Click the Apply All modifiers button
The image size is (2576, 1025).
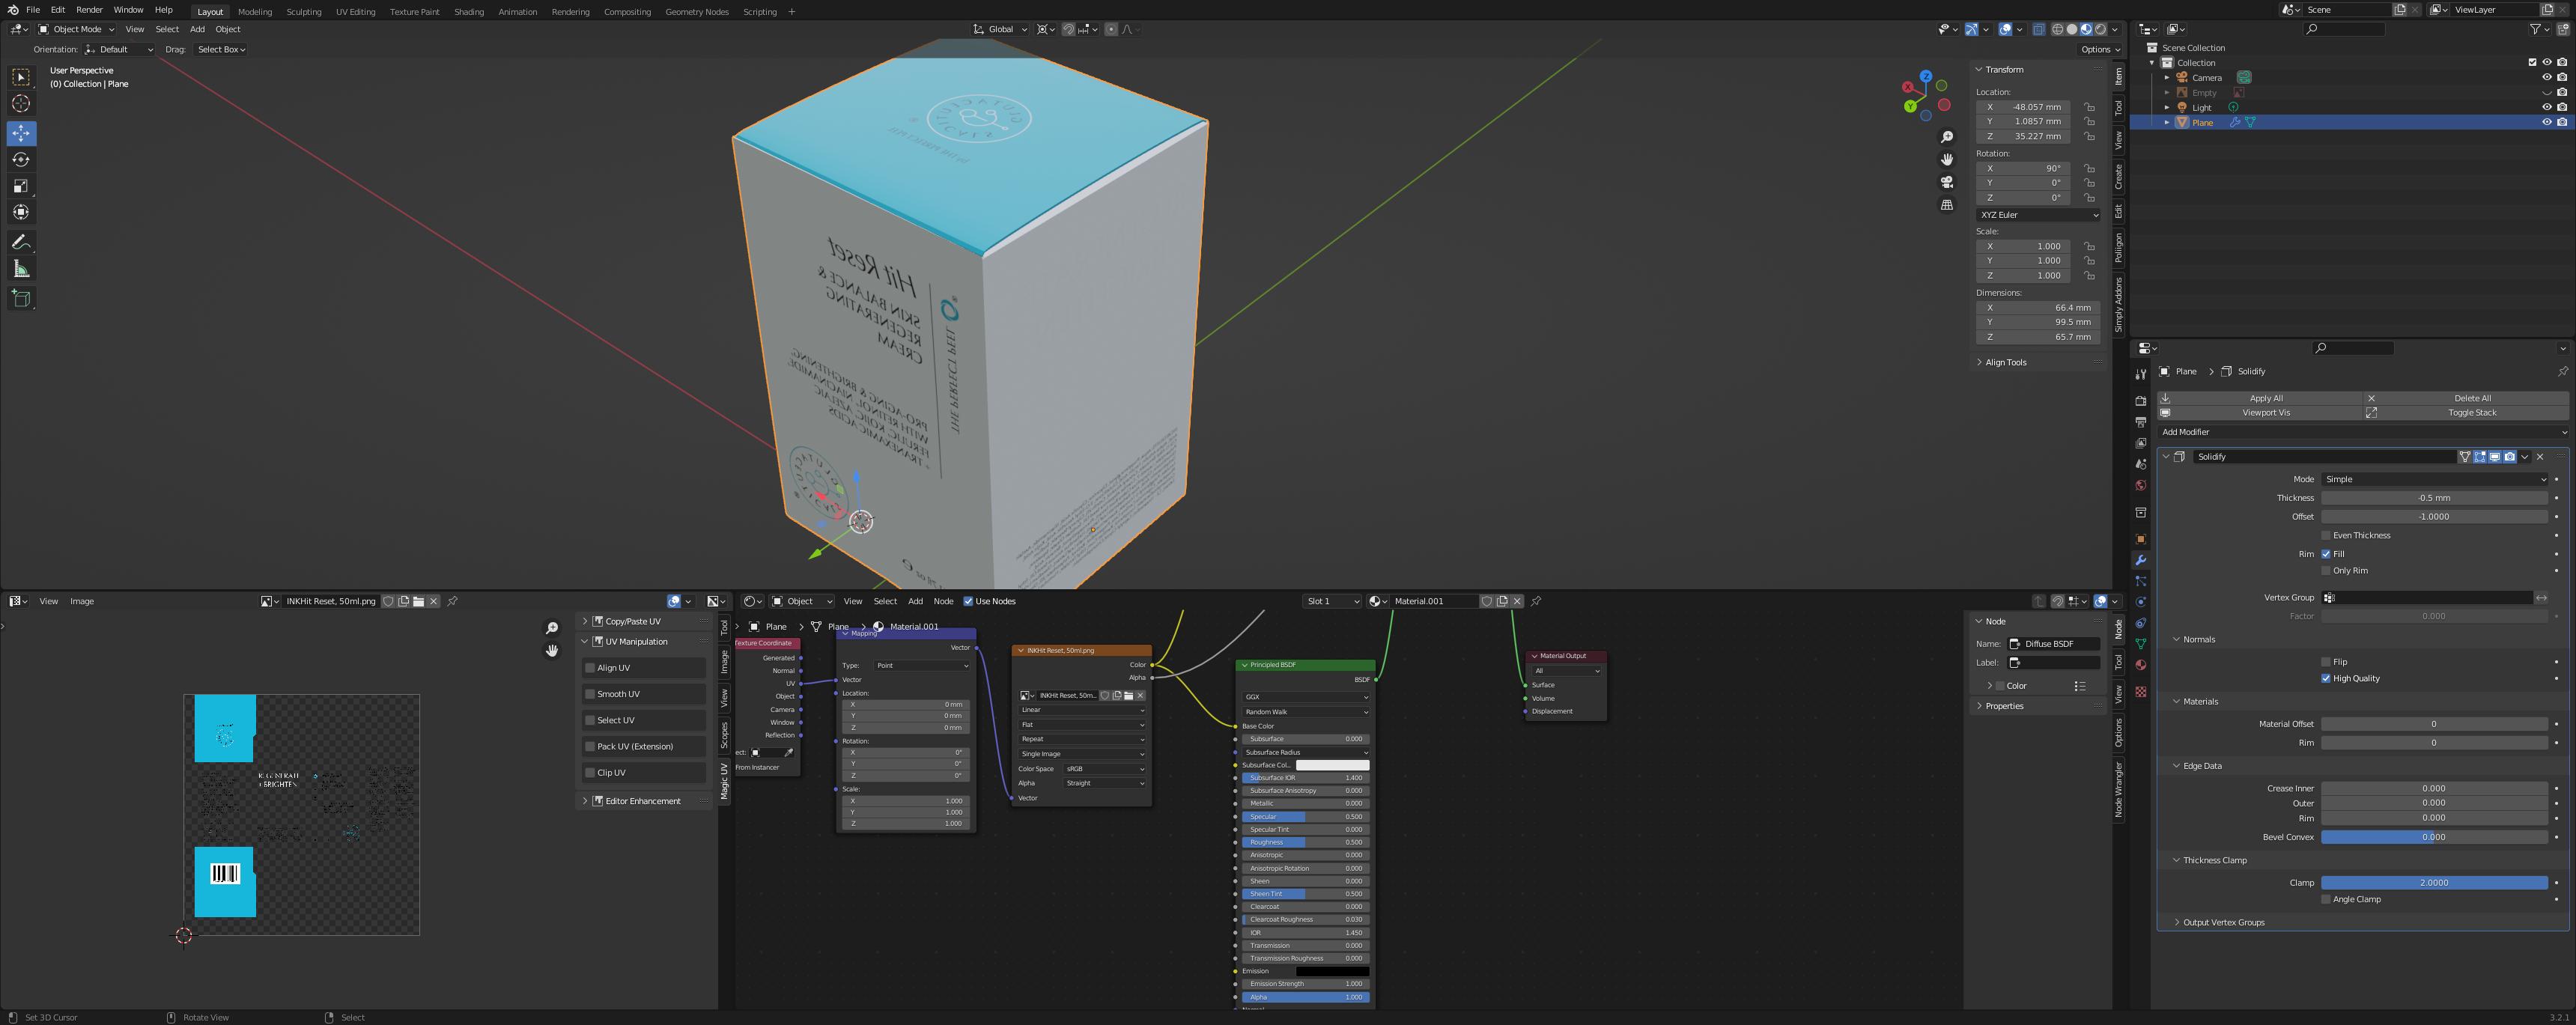pos(2259,398)
